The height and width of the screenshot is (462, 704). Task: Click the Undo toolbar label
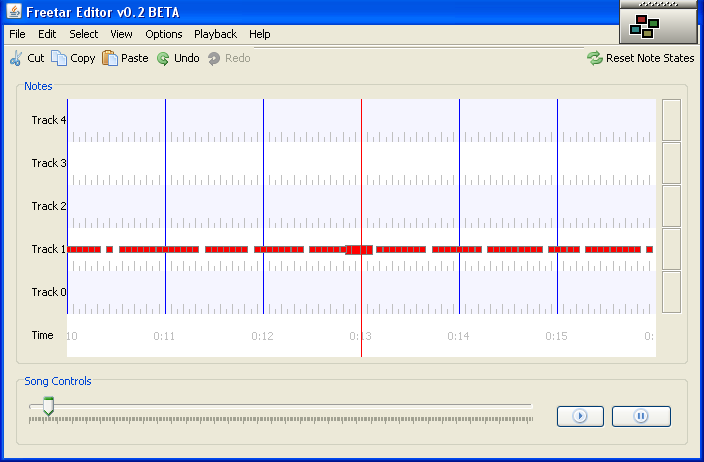187,58
